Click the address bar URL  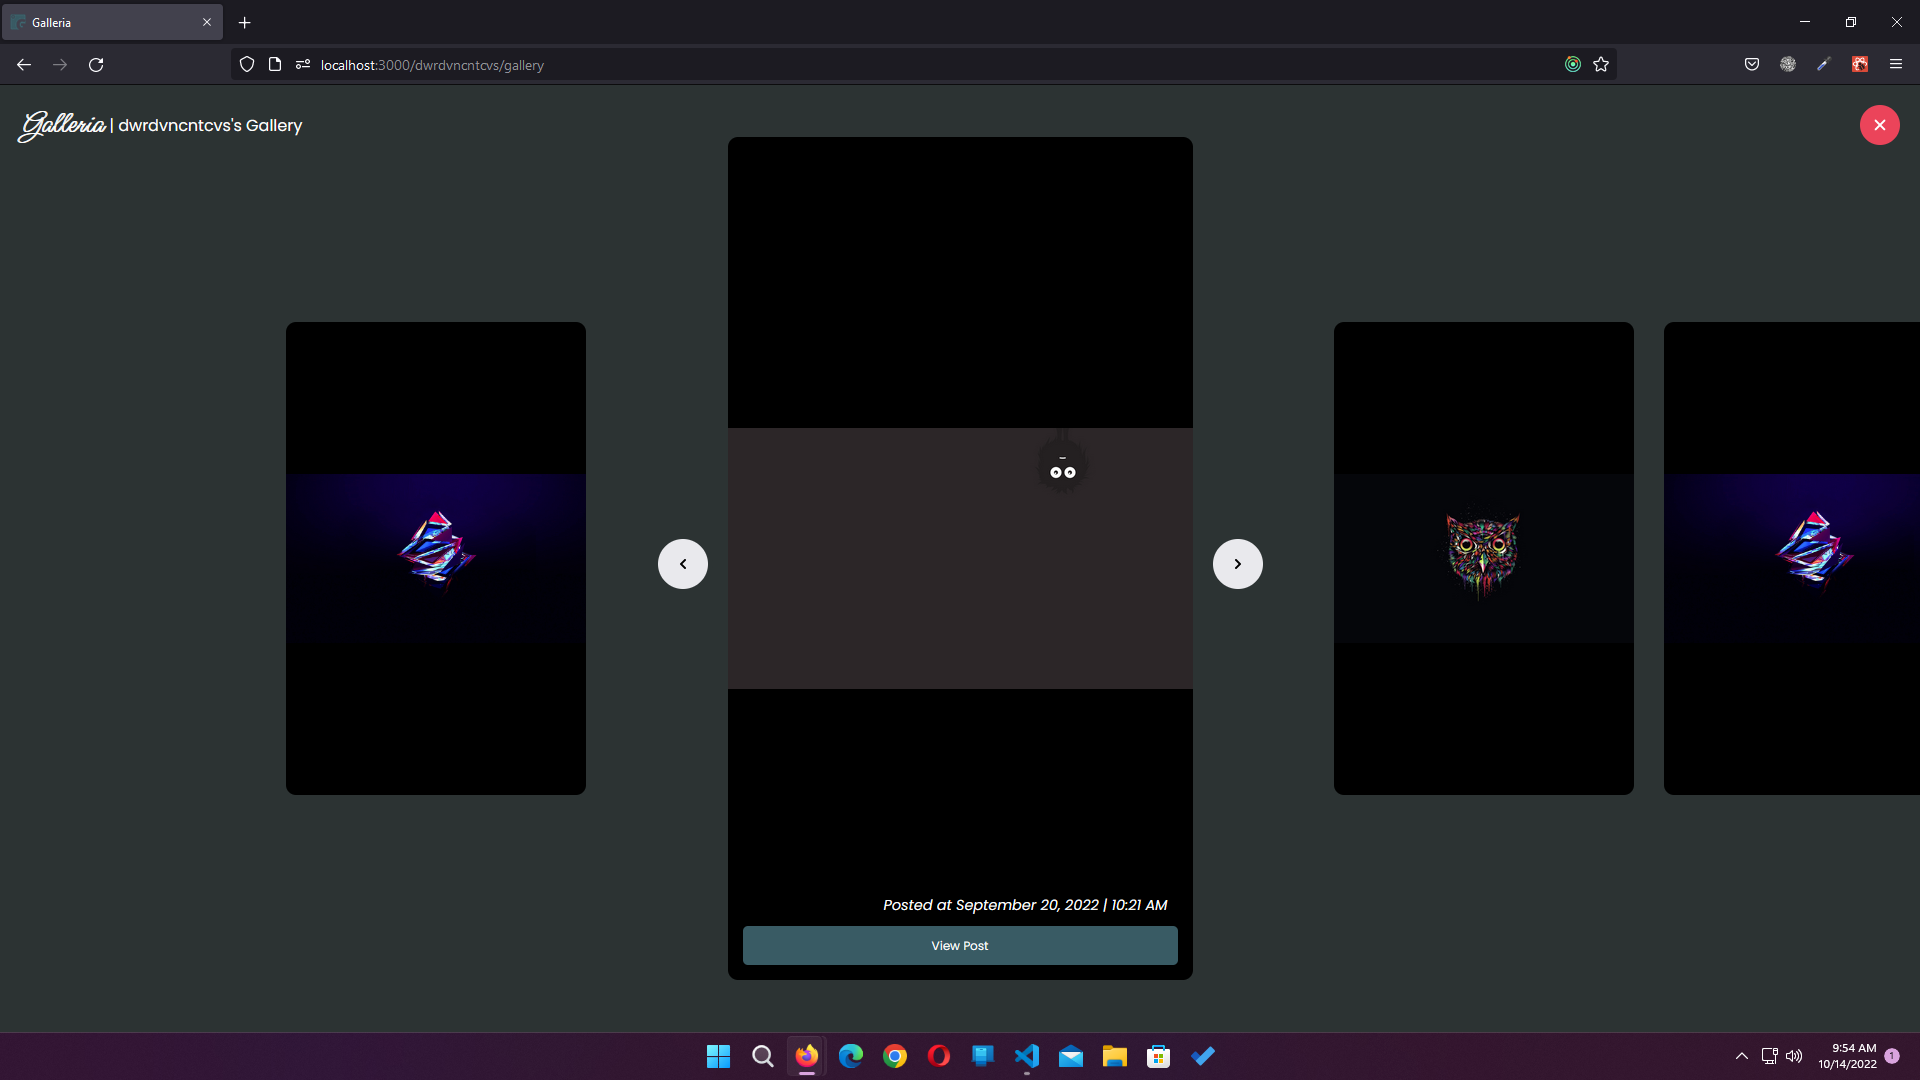(432, 65)
